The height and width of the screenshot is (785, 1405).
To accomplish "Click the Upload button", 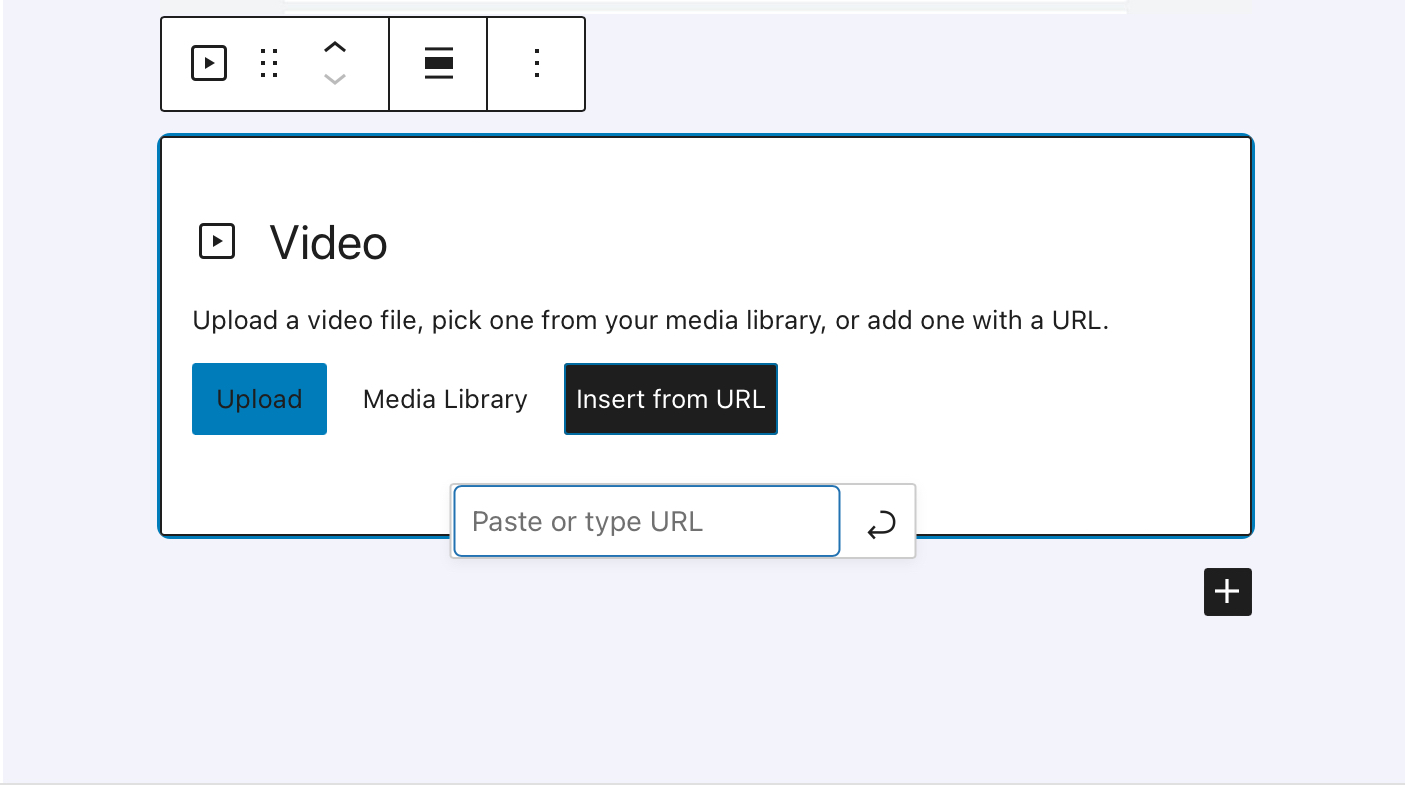I will (259, 399).
